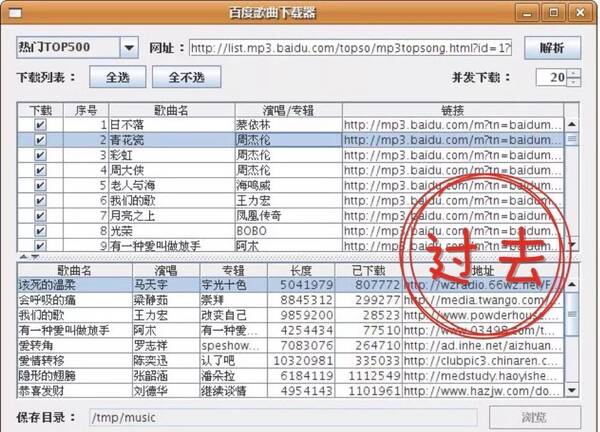The width and height of the screenshot is (600, 432).
Task: Open the 热门TOP500 dropdown list
Action: coord(130,48)
